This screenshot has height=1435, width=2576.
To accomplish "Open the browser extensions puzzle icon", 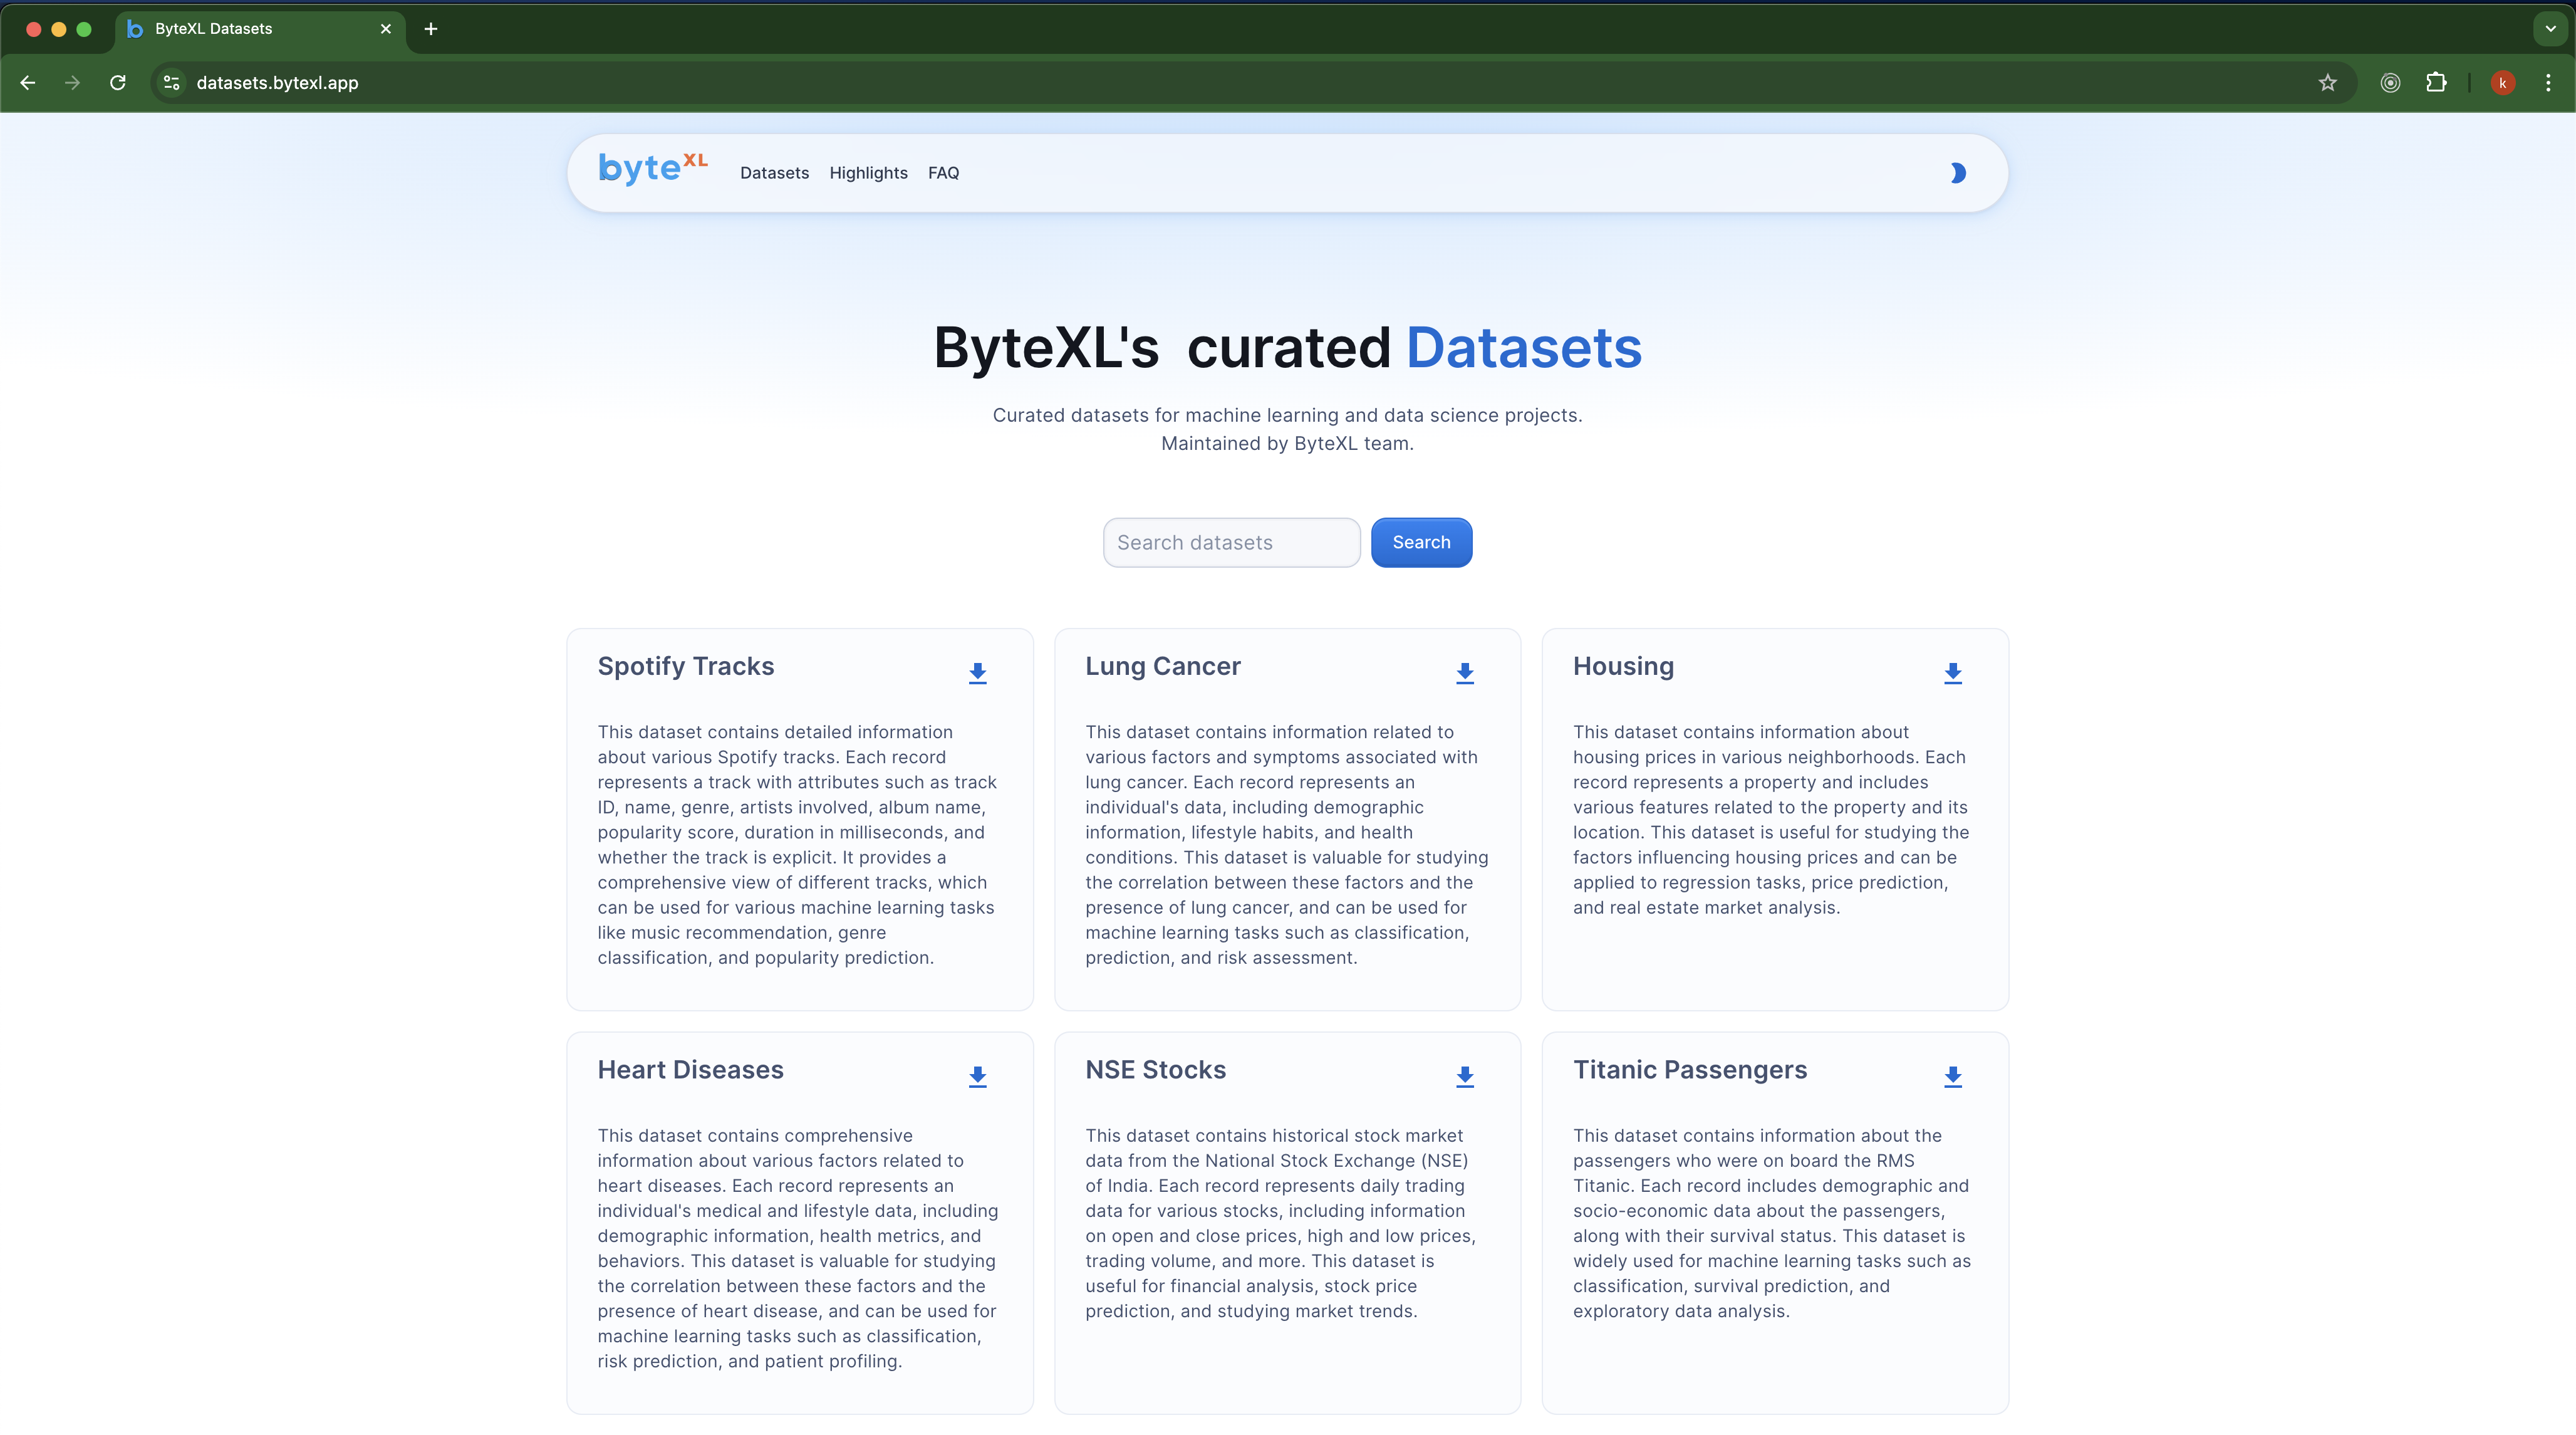I will click(2436, 83).
